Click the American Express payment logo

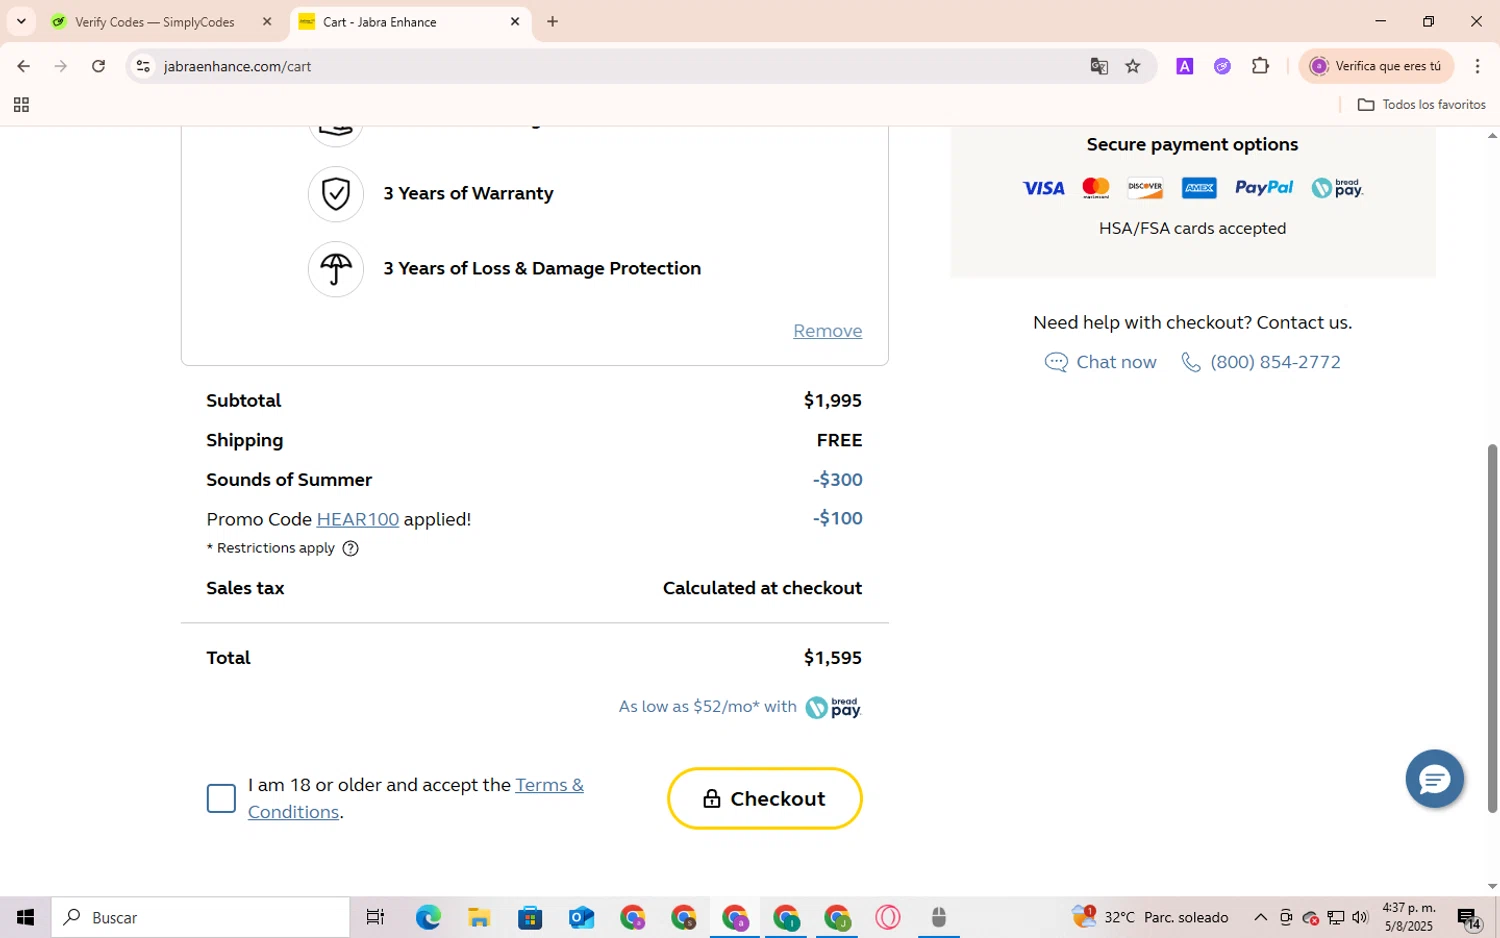pyautogui.click(x=1199, y=188)
